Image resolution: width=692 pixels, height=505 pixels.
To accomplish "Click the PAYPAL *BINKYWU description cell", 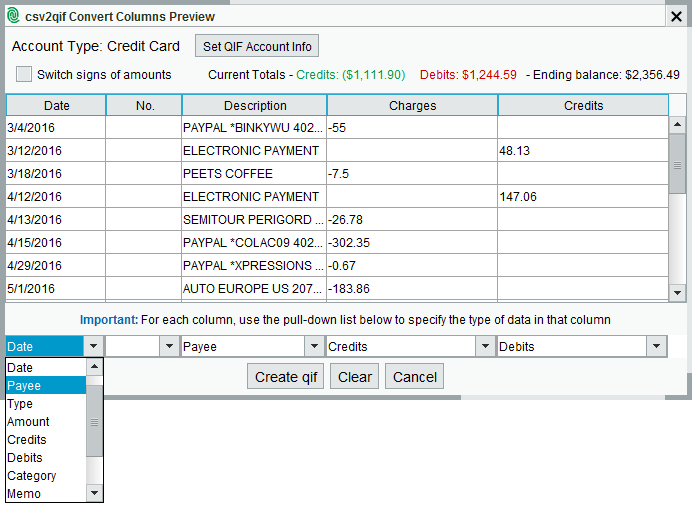I will point(254,128).
